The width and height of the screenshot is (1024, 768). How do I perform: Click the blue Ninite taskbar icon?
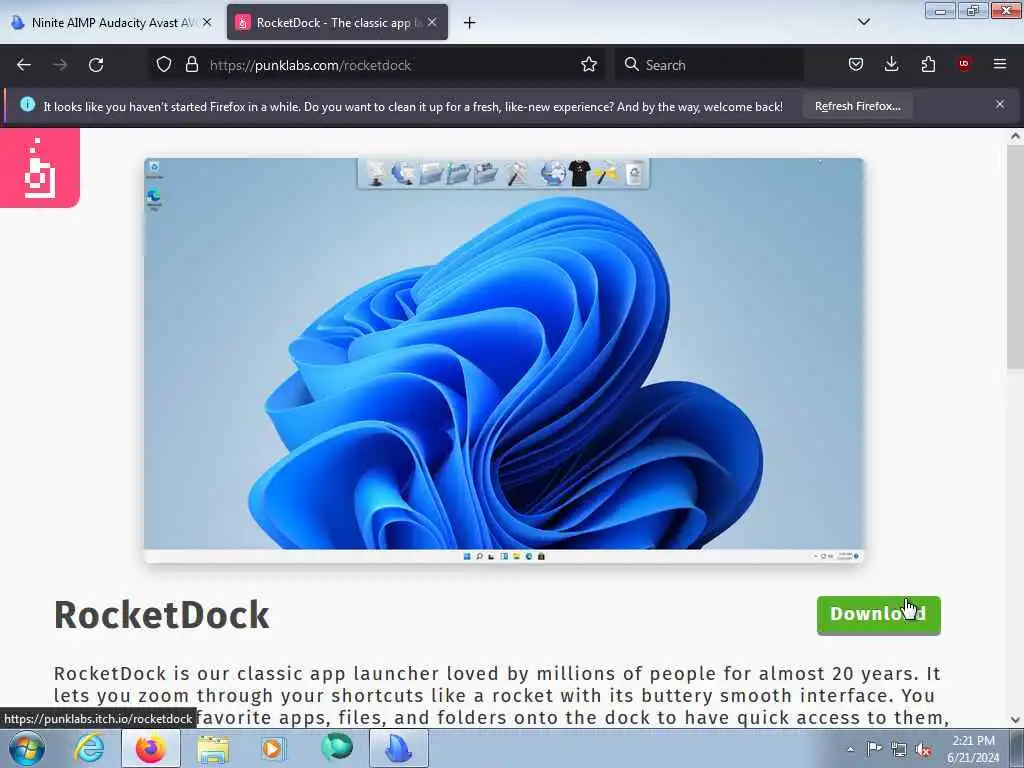click(x=399, y=748)
